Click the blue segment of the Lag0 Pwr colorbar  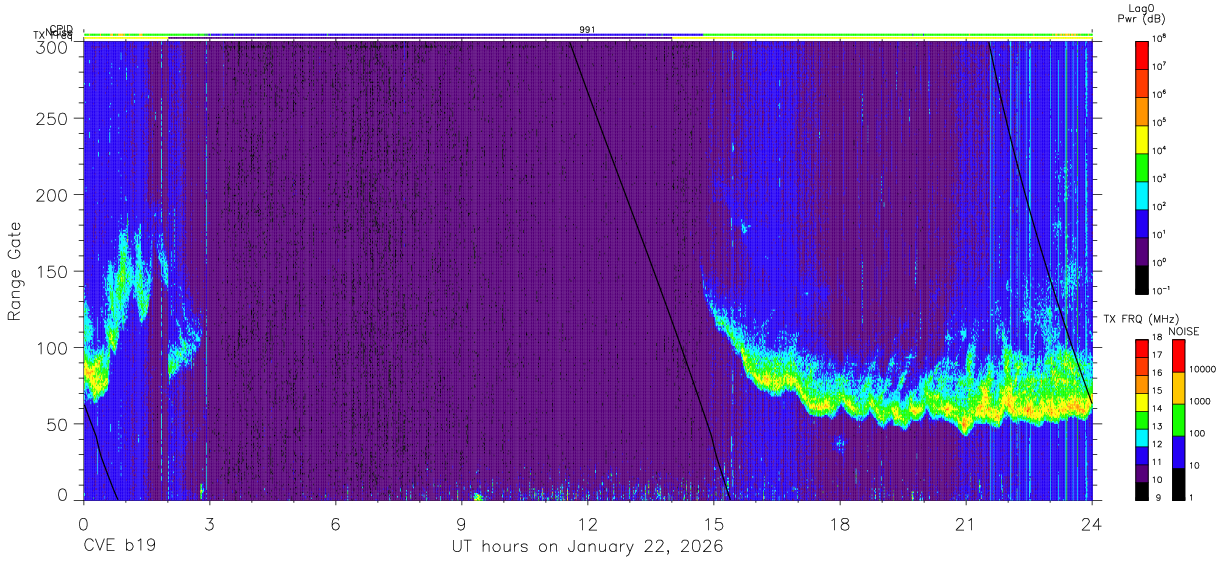(x=1143, y=222)
